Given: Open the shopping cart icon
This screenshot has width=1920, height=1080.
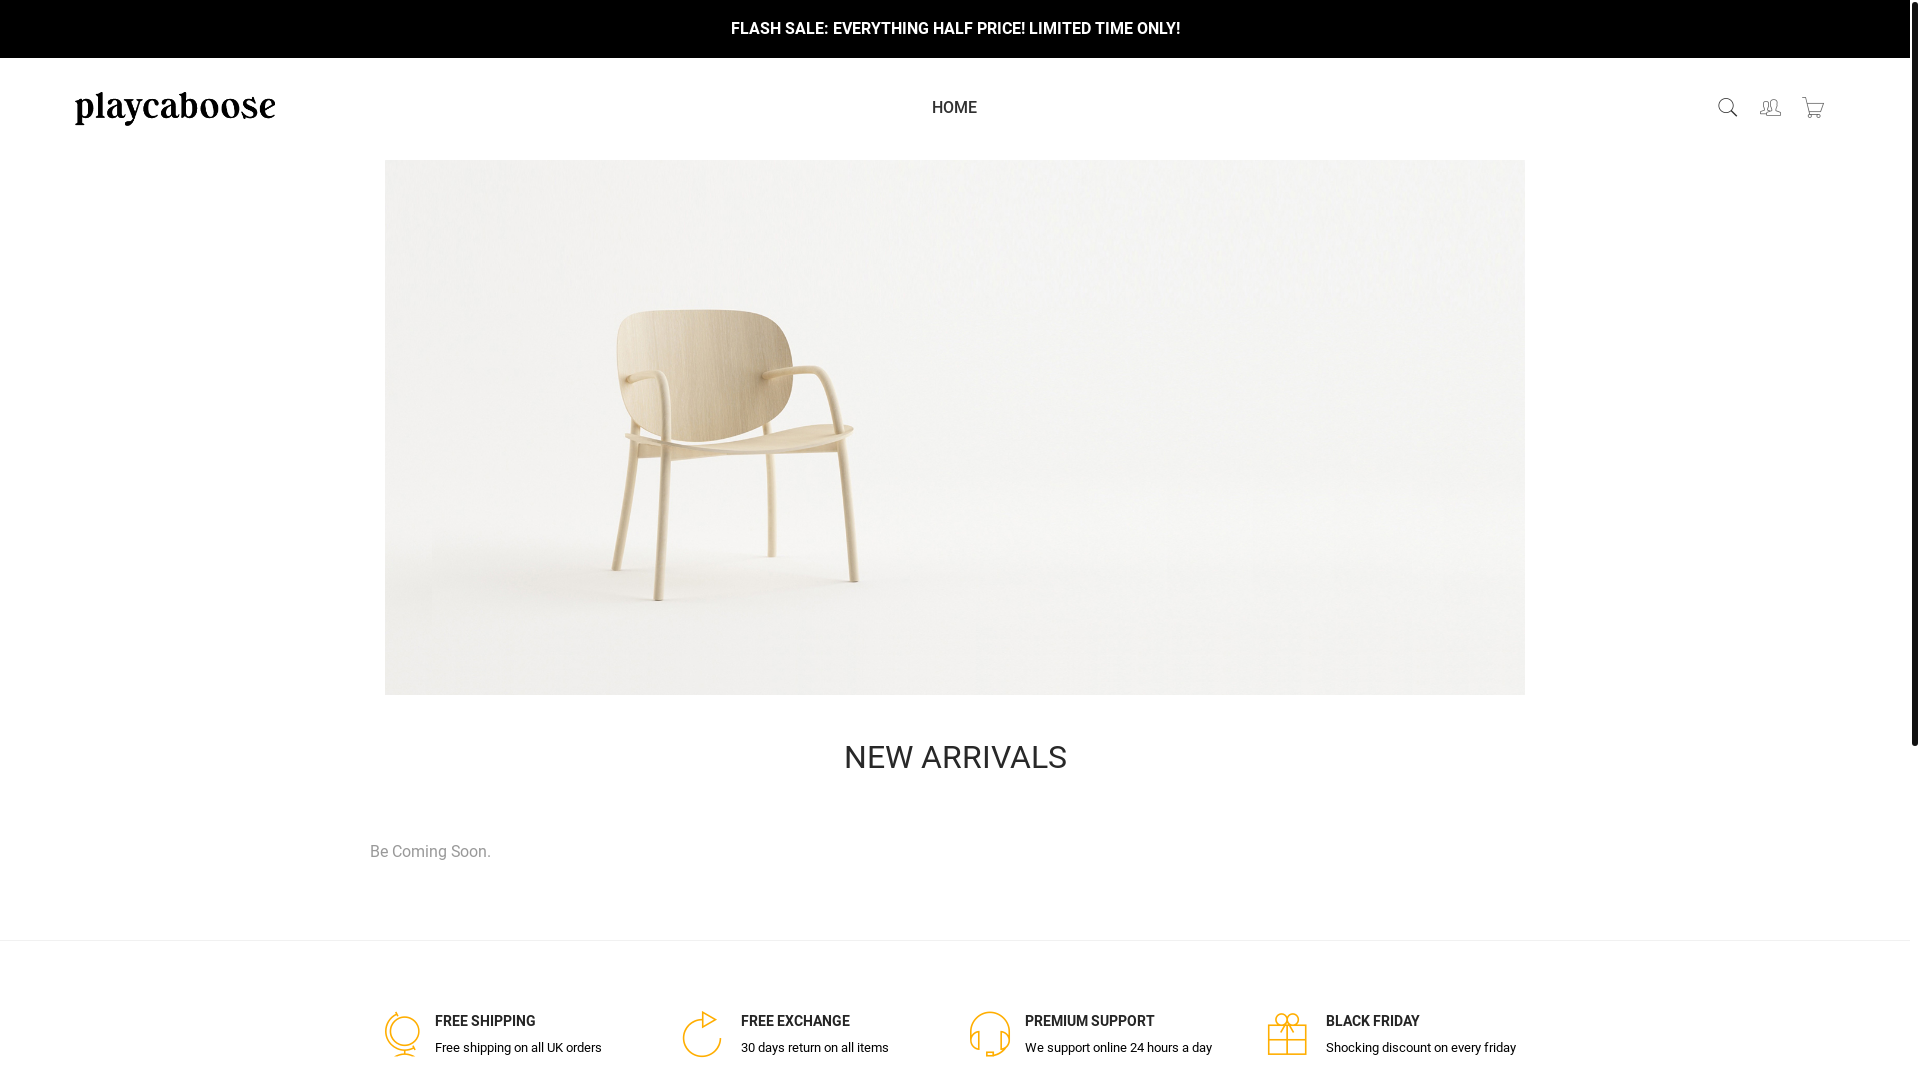Looking at the screenshot, I should pos(1813,107).
